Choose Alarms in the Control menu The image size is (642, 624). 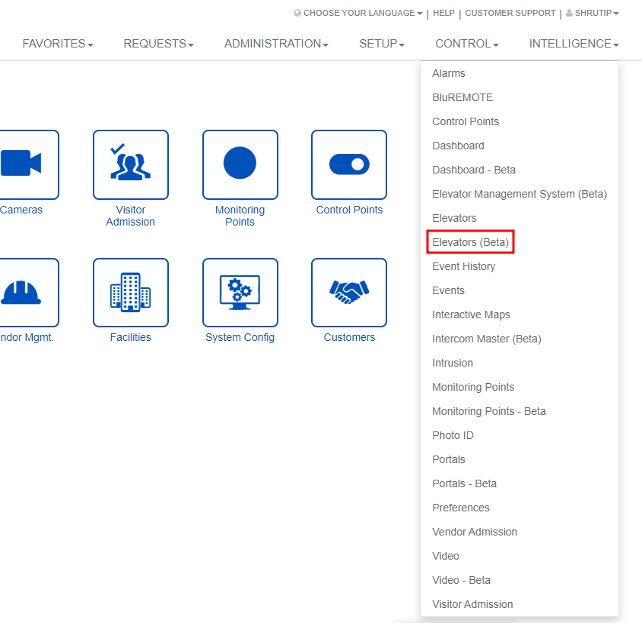pos(448,73)
